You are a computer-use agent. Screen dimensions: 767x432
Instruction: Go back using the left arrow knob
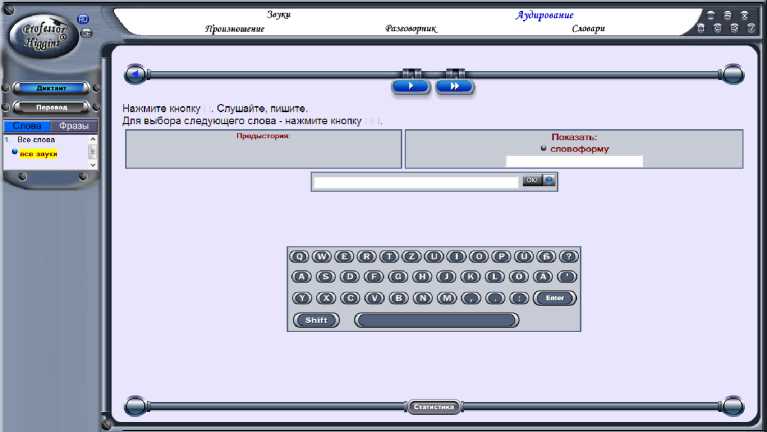tap(135, 74)
